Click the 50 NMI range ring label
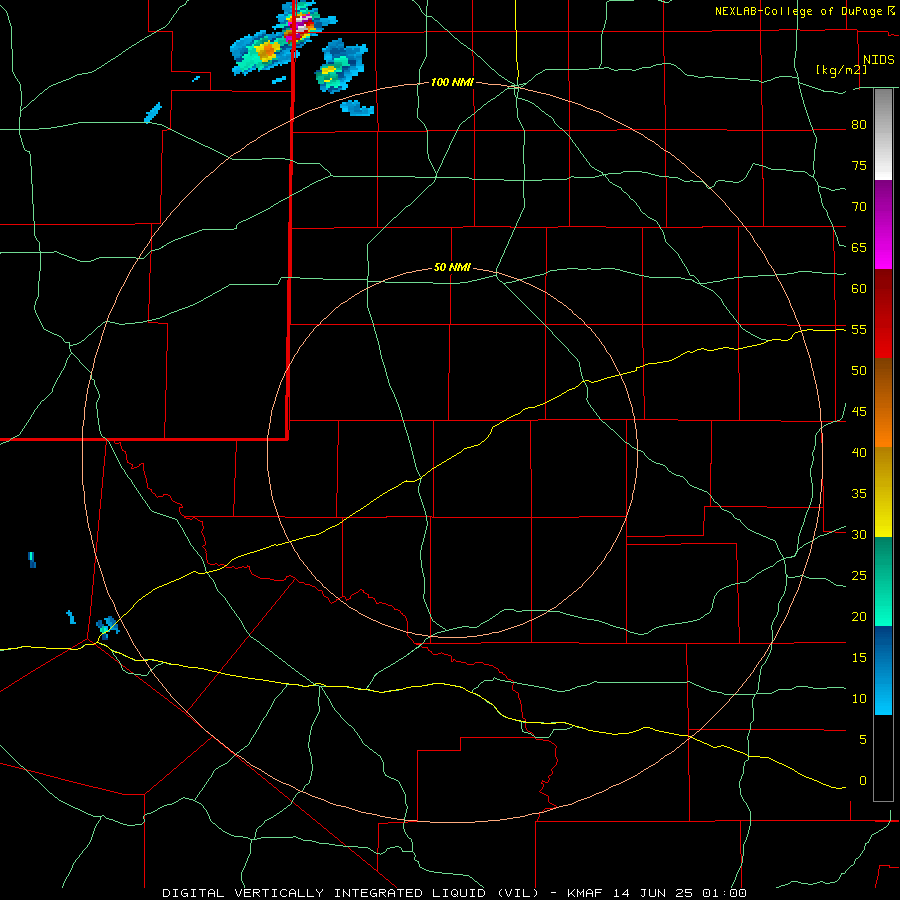Viewport: 900px width, 900px height. pos(452,267)
